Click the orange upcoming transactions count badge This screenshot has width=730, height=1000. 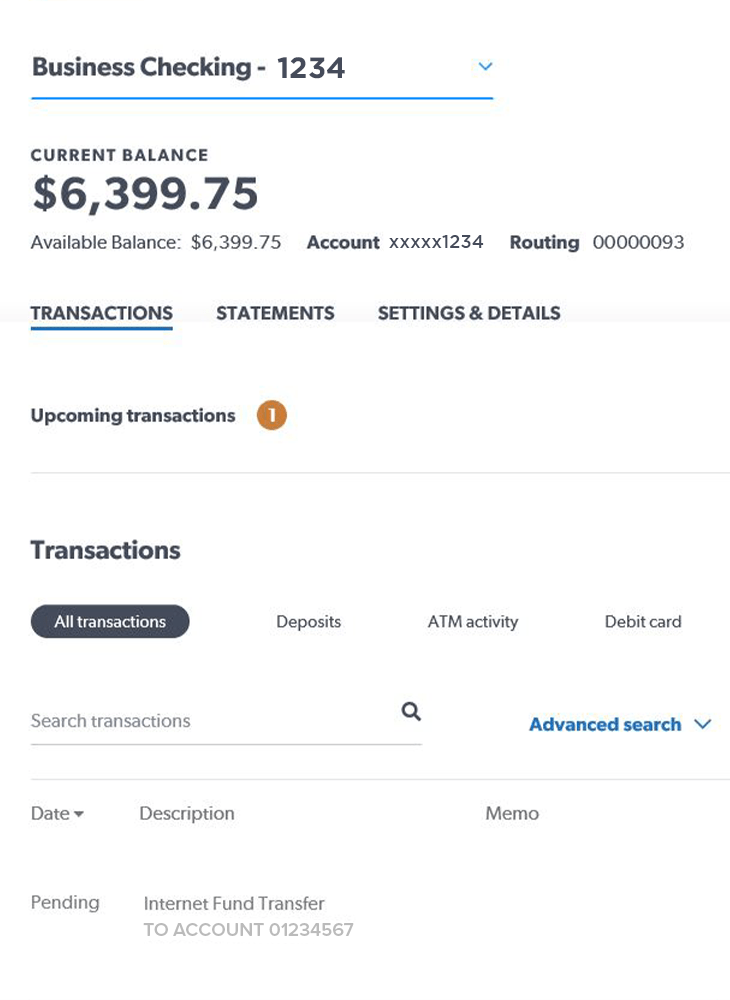point(271,416)
